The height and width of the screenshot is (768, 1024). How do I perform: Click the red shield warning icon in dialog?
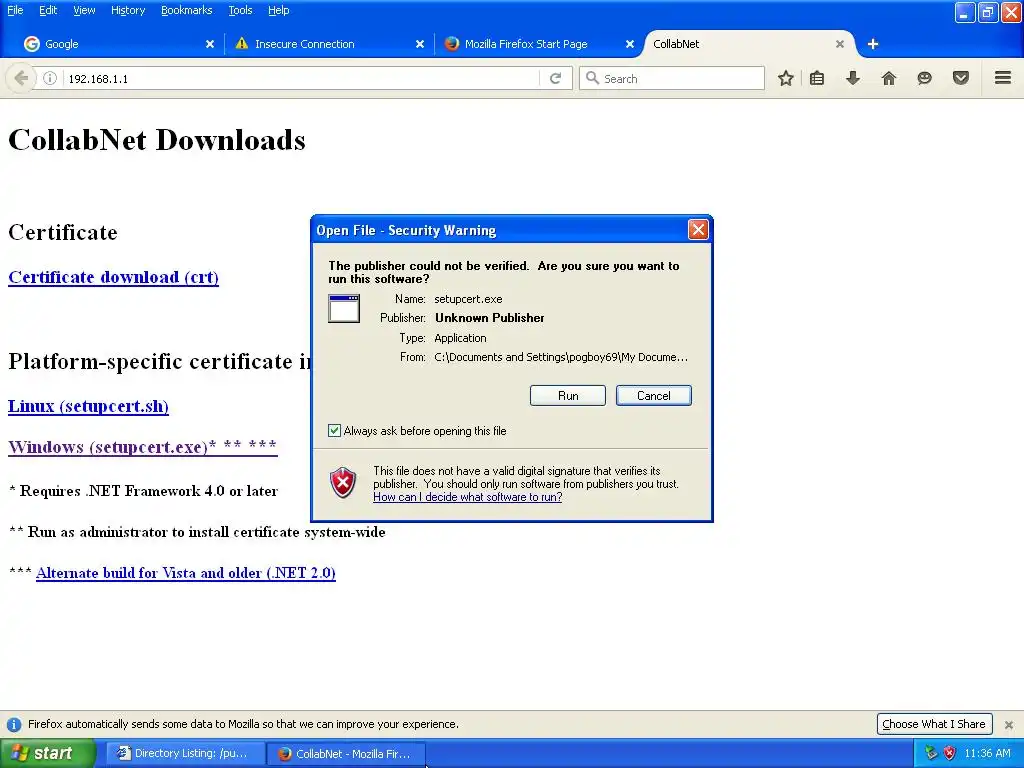[x=343, y=483]
